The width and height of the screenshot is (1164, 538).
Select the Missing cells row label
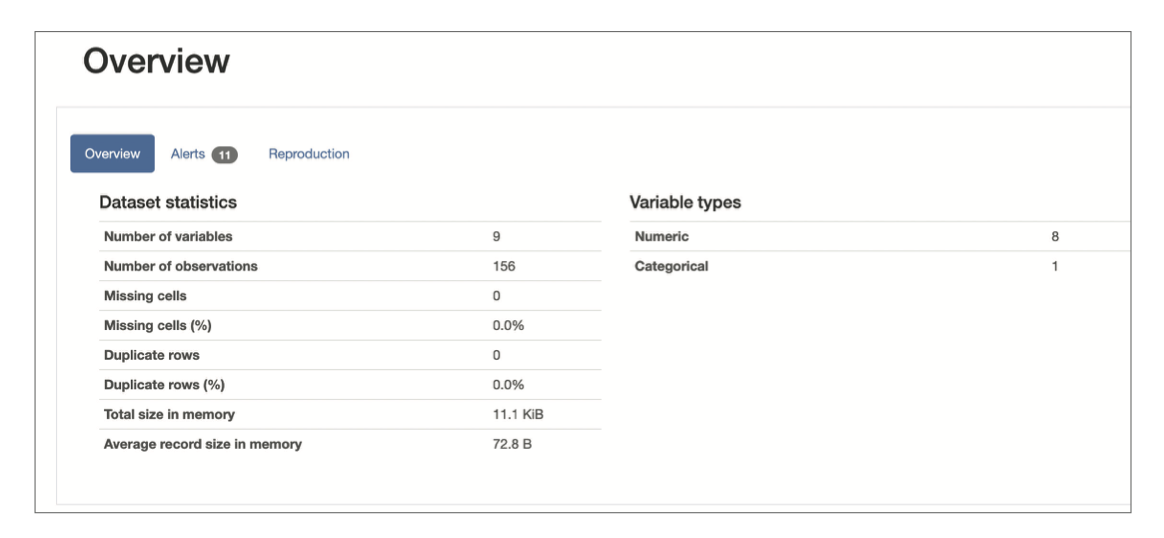(x=145, y=296)
